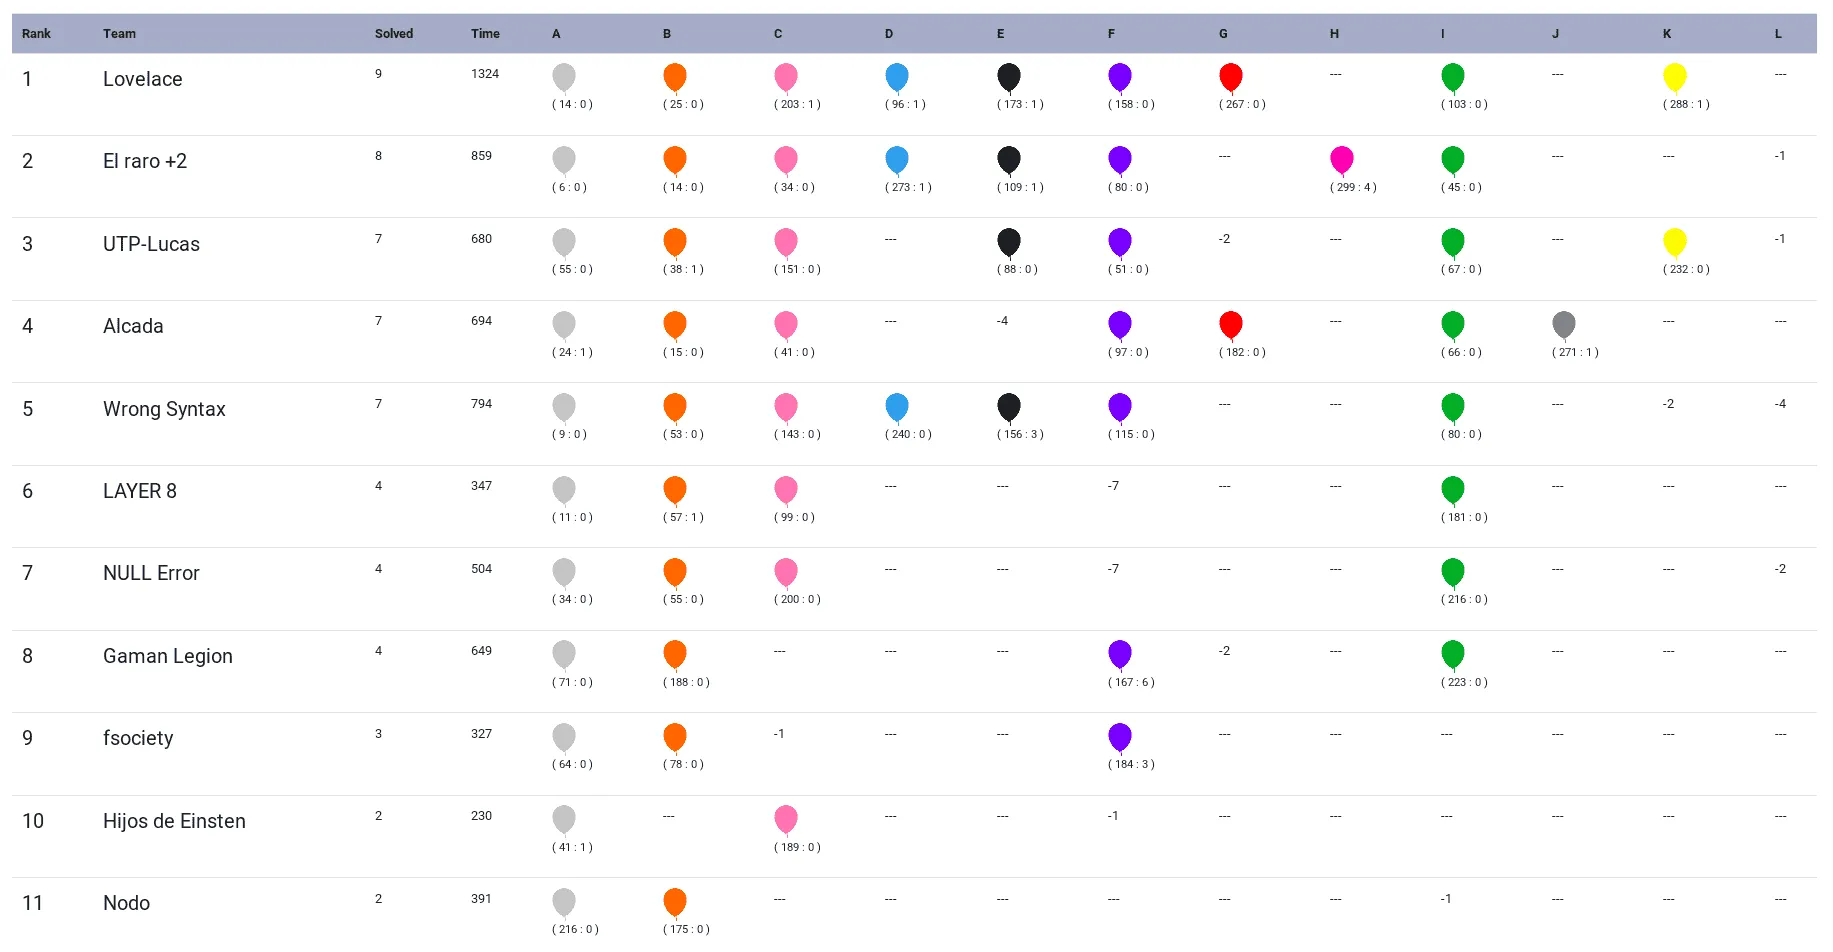Open the Wrong Syntax team name
Screen dimensions: 1833x952
[164, 409]
